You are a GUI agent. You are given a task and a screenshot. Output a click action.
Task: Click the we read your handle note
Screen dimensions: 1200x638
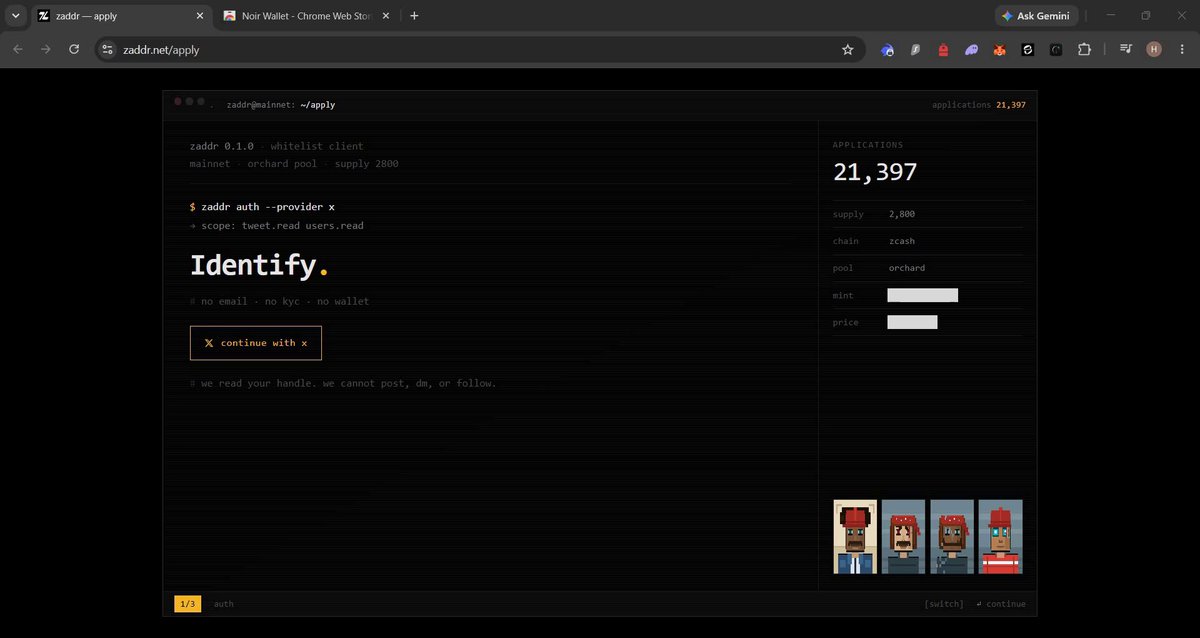pyautogui.click(x=343, y=383)
